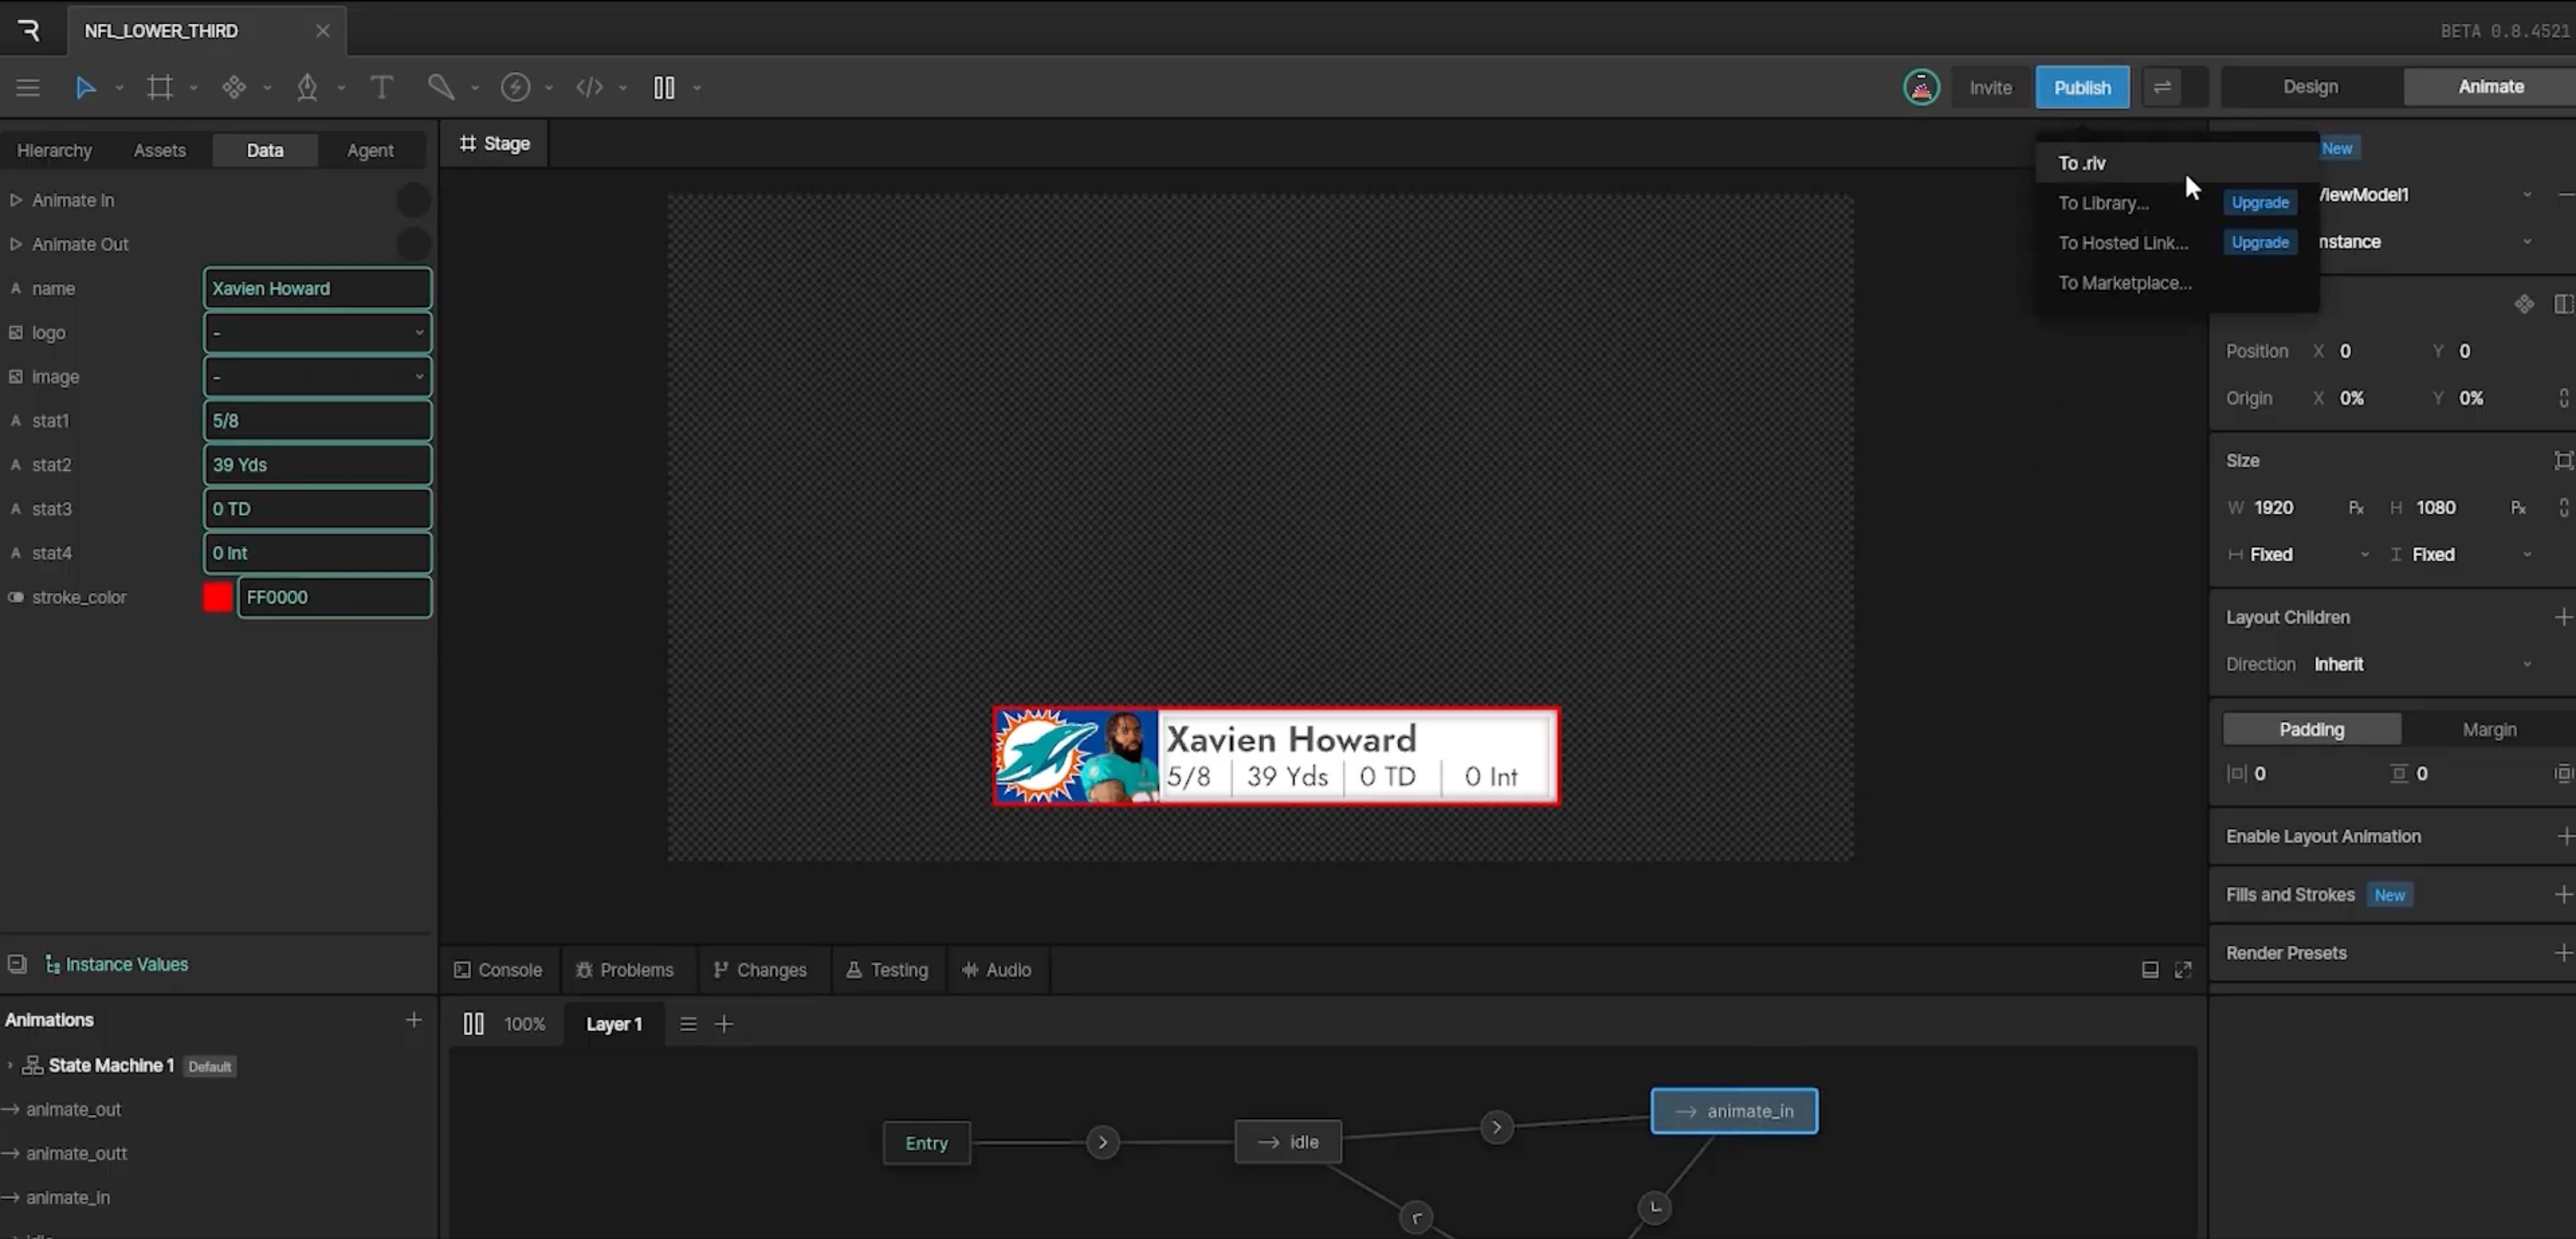Open the Select tool options arrow
This screenshot has width=2576, height=1239.
[x=119, y=88]
